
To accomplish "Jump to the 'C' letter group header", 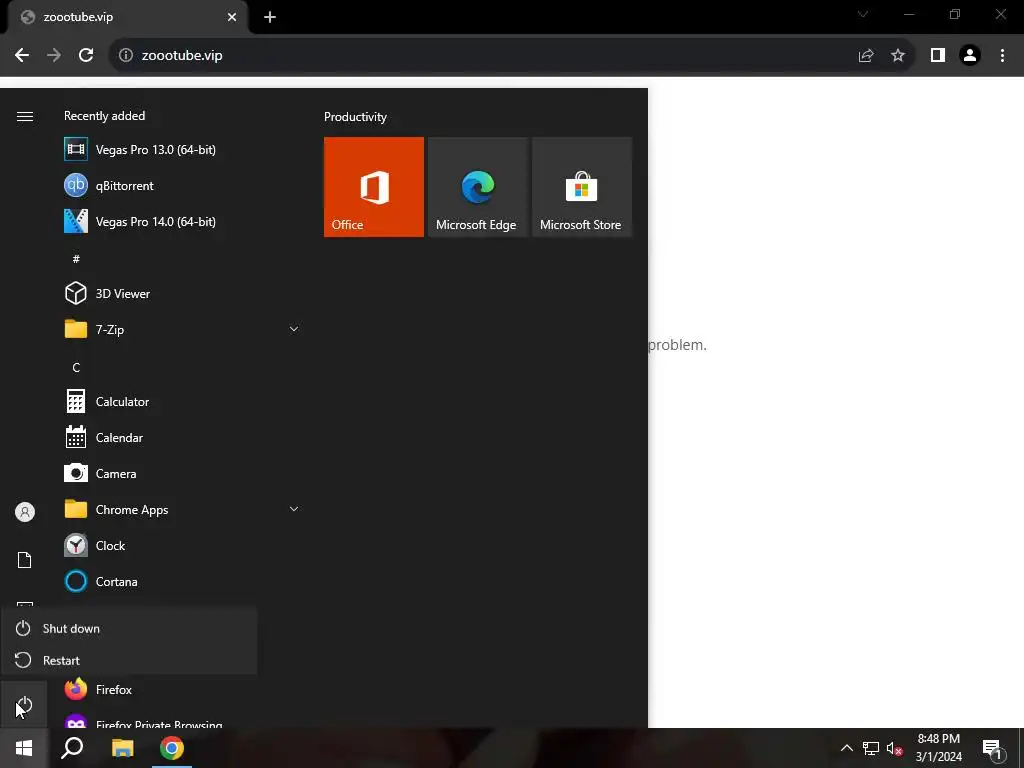I will [76, 368].
